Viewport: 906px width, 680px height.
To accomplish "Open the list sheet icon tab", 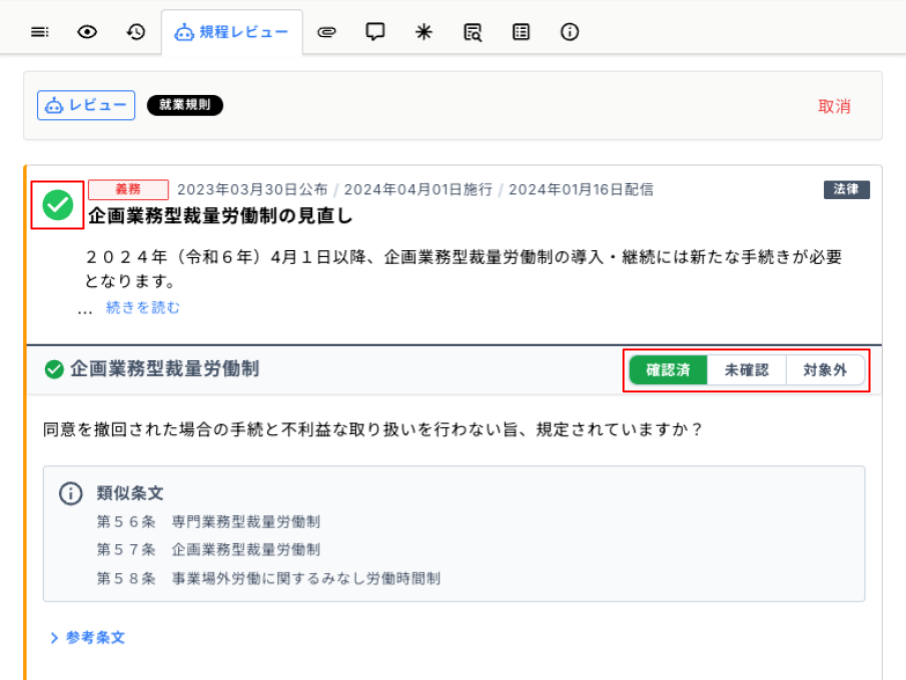I will point(521,32).
